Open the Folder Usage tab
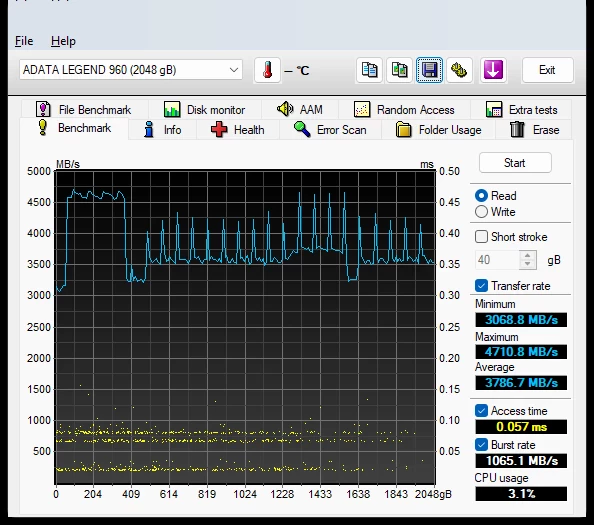 pyautogui.click(x=439, y=130)
